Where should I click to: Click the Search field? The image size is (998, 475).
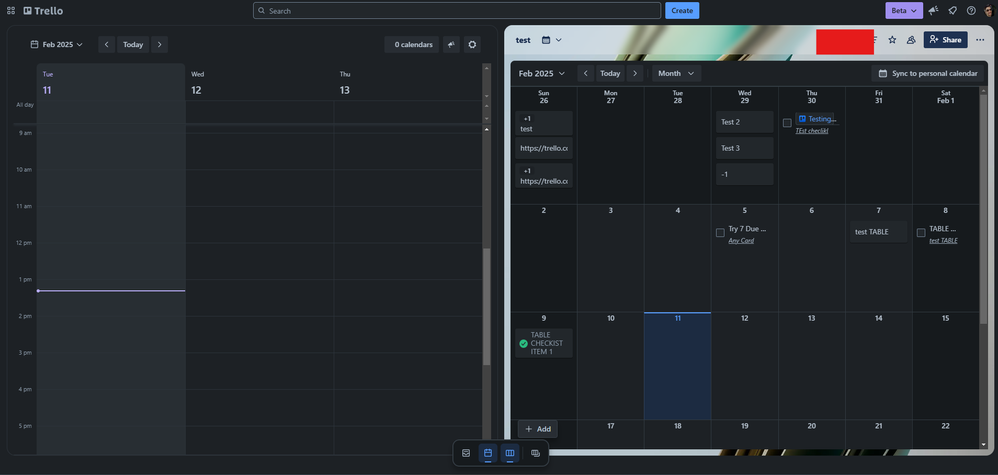[x=456, y=10]
